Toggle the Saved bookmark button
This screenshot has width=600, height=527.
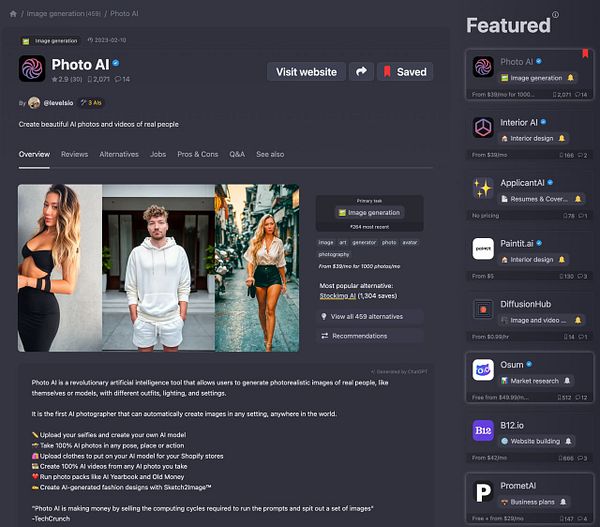coord(405,72)
